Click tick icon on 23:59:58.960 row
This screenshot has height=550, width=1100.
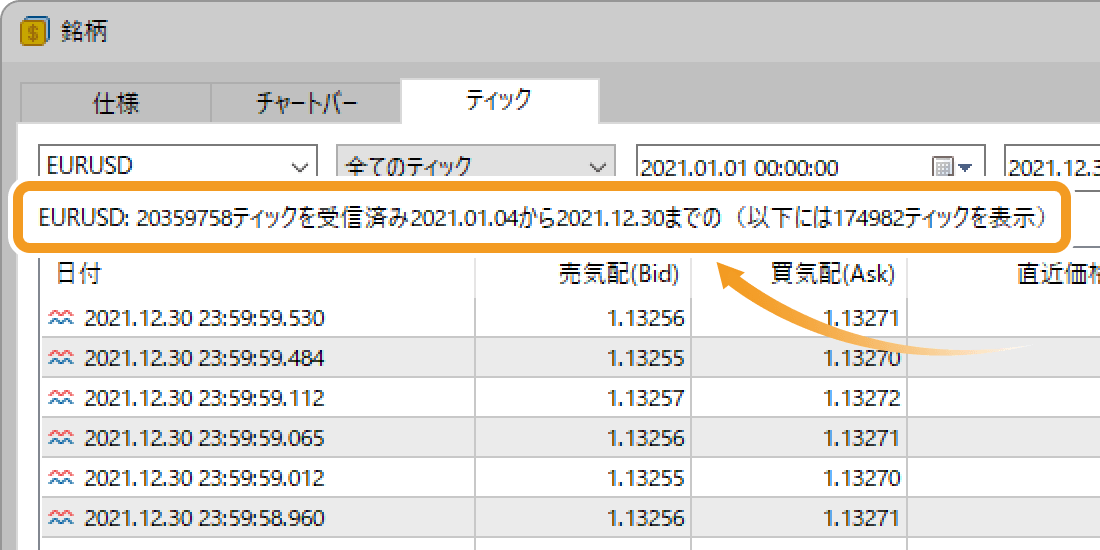point(61,519)
